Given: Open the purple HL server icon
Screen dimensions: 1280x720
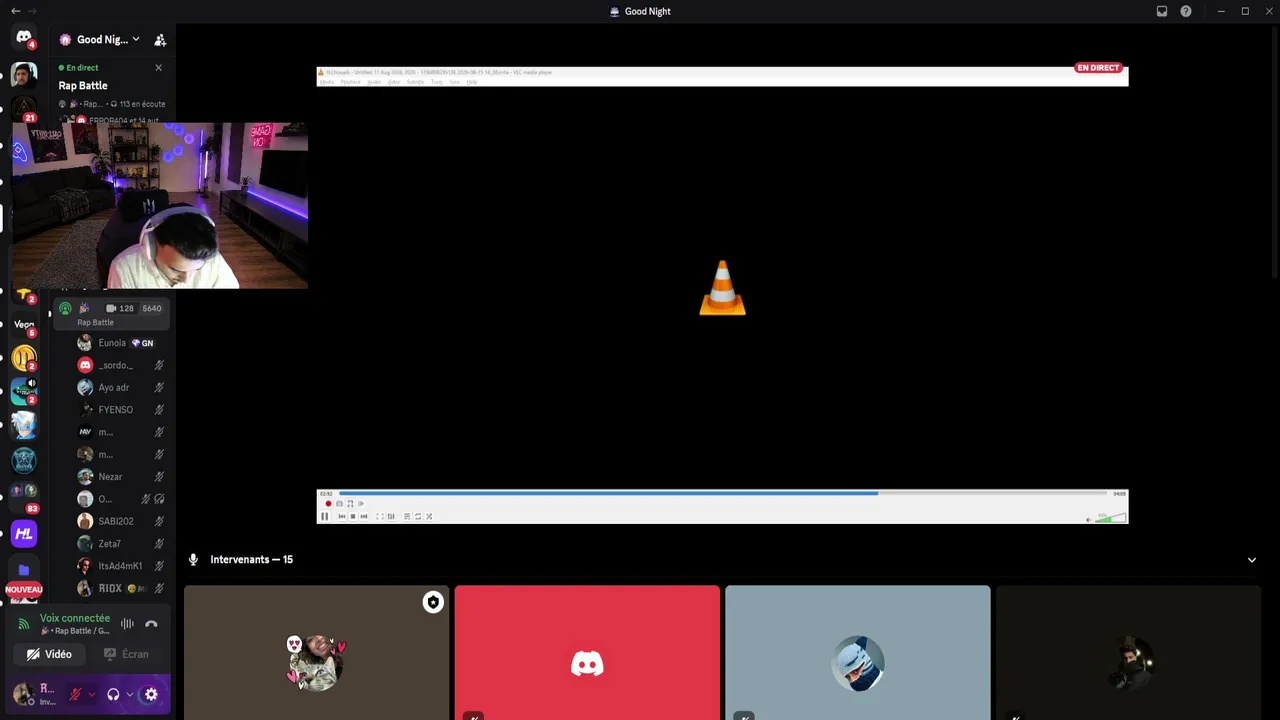Looking at the screenshot, I should tap(24, 534).
